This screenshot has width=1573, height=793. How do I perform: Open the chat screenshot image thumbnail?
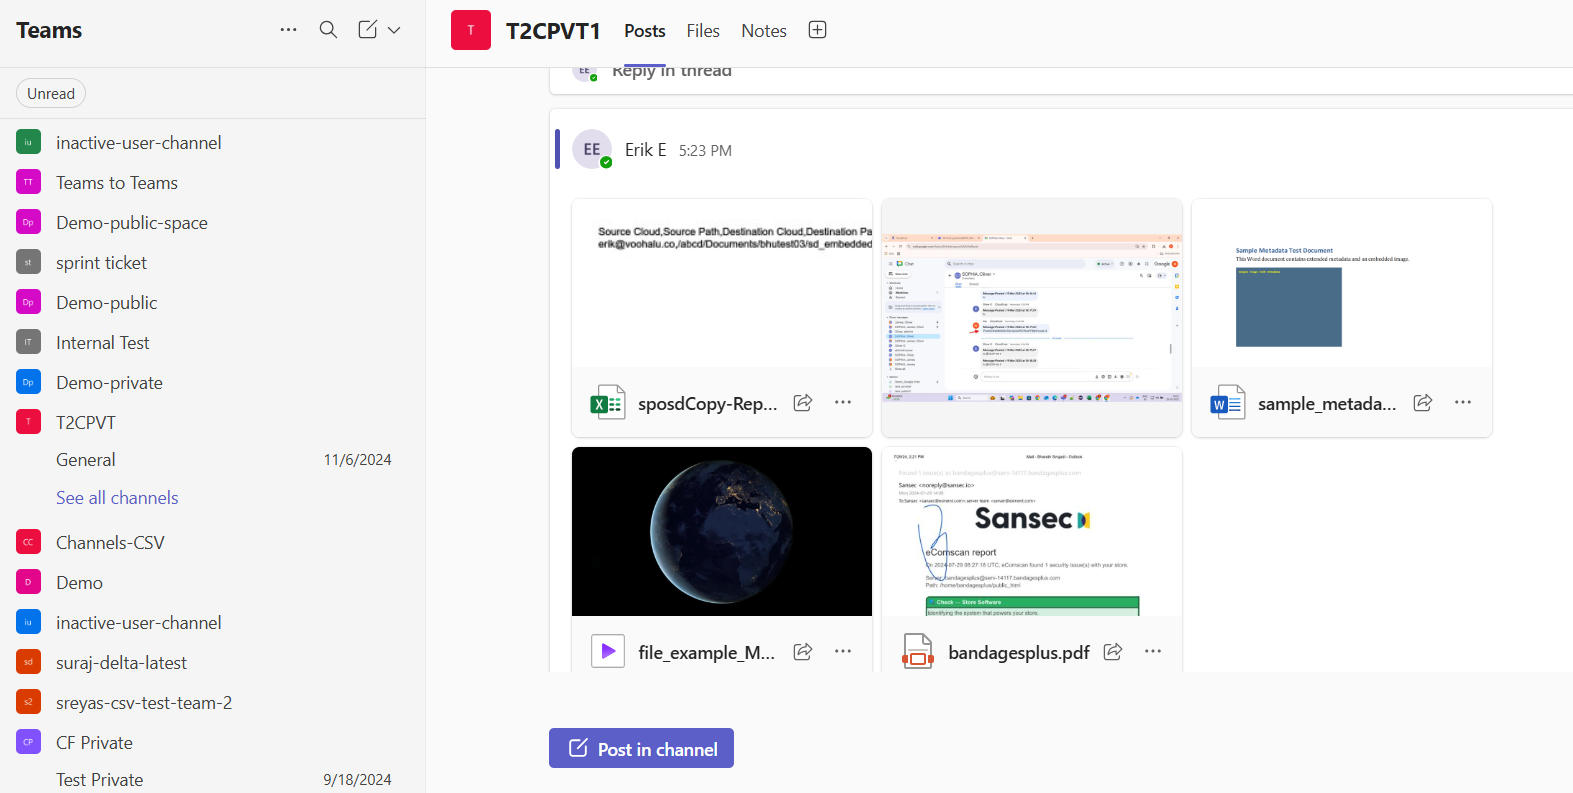coord(1032,318)
